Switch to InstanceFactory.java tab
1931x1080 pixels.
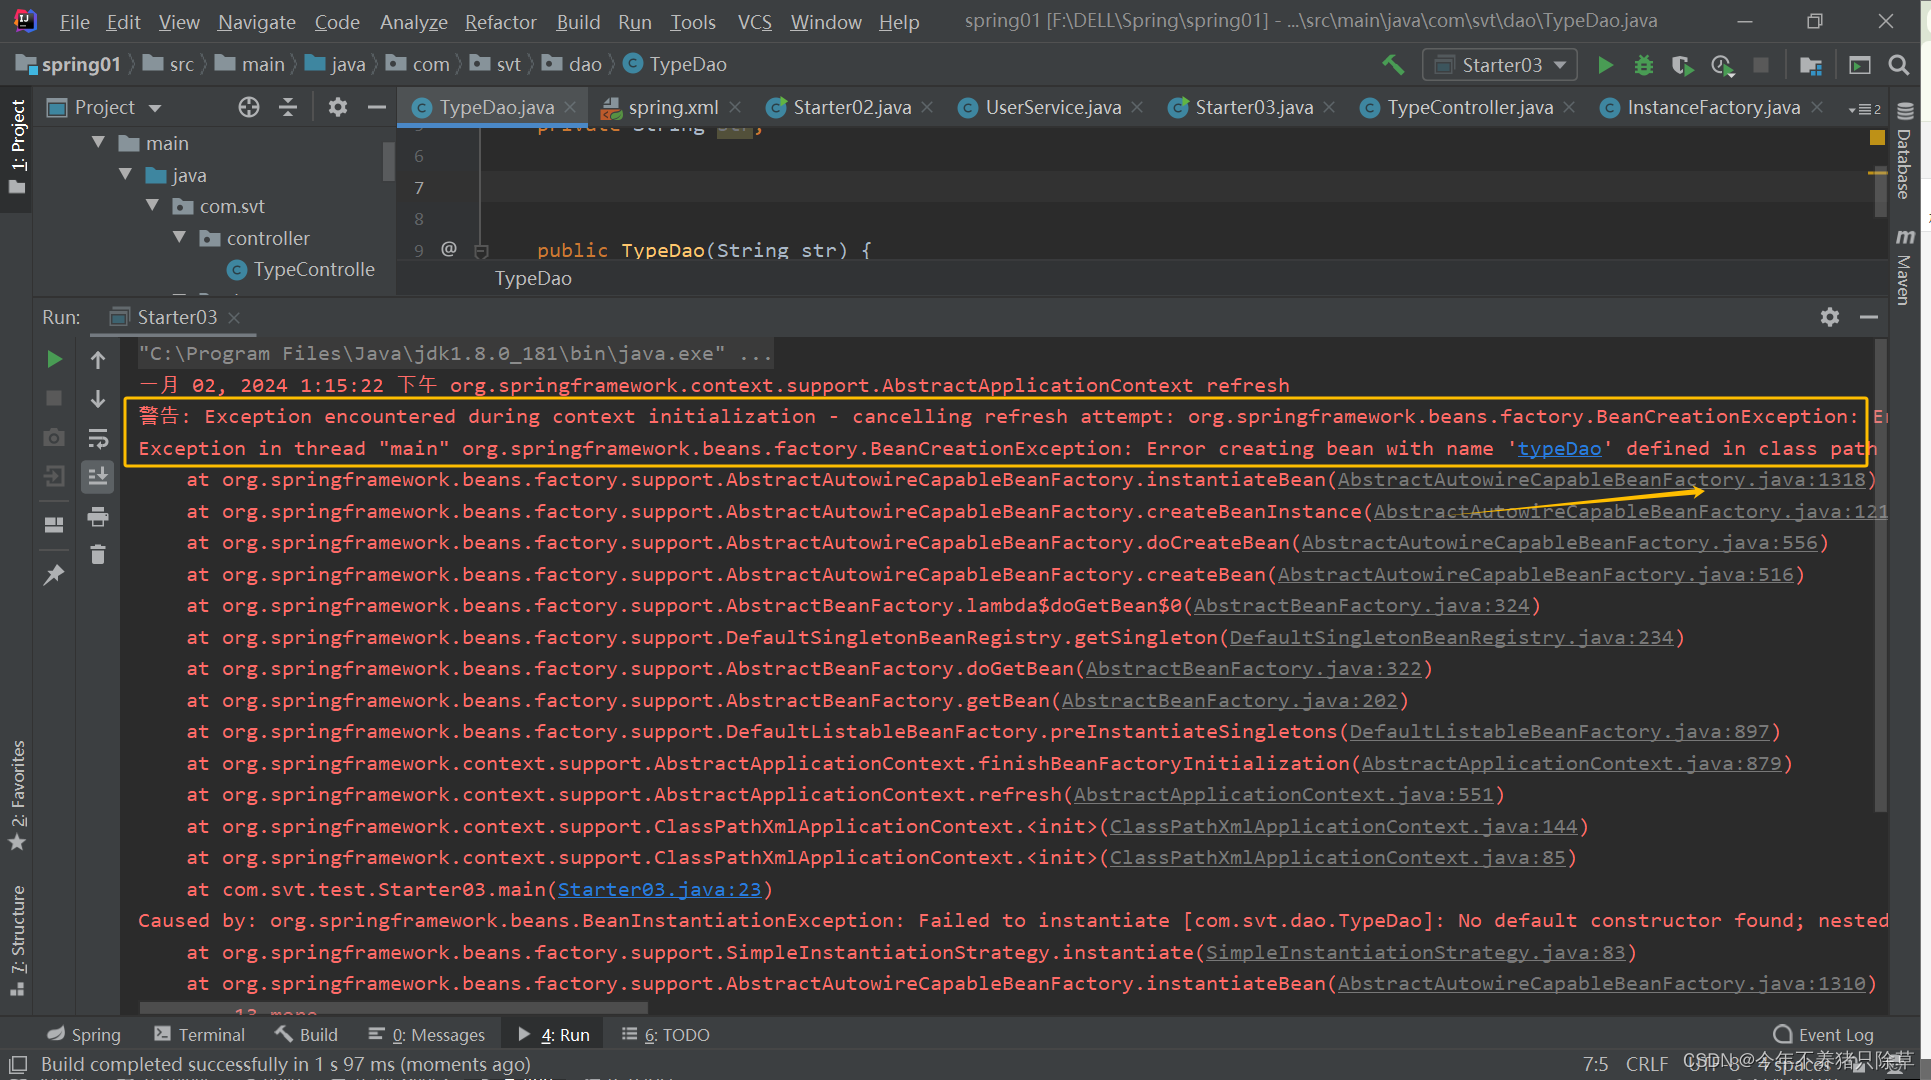(x=1712, y=107)
